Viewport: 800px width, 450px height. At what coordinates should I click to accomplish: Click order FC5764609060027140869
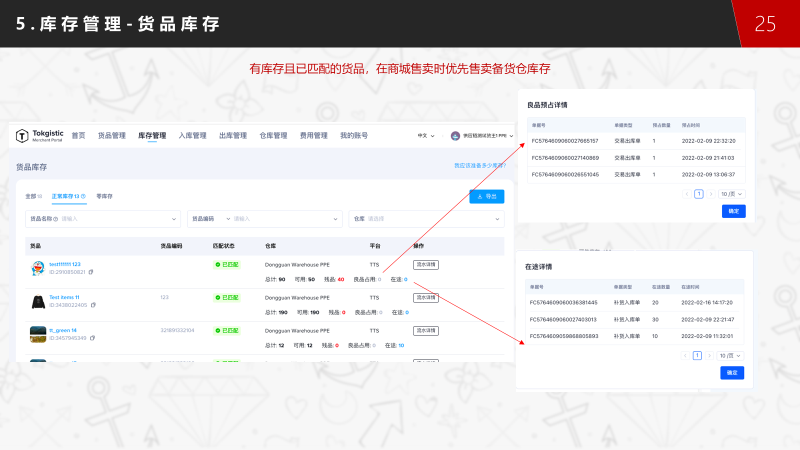click(x=565, y=158)
